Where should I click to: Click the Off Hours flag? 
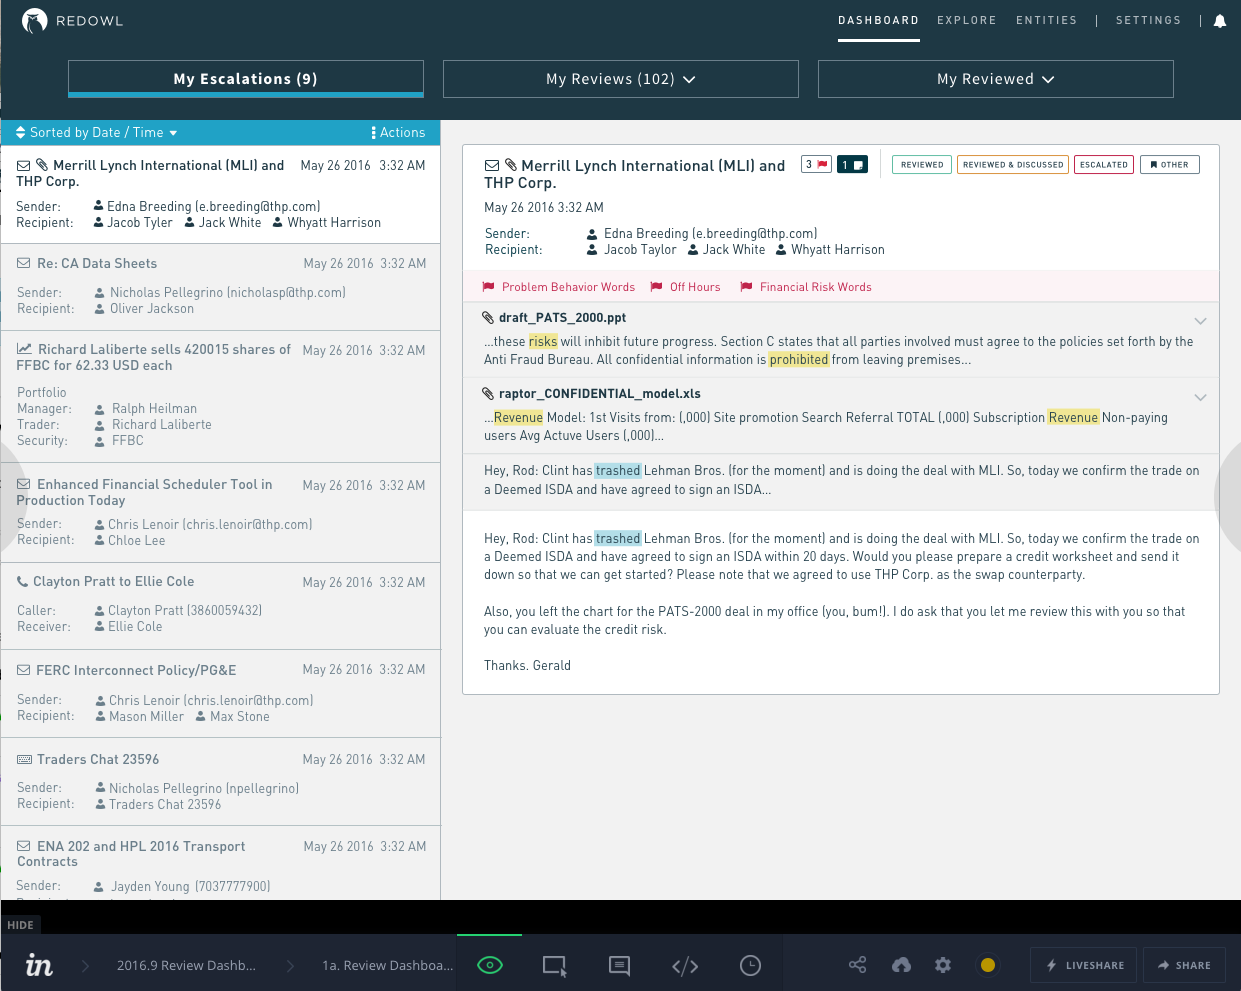685,287
